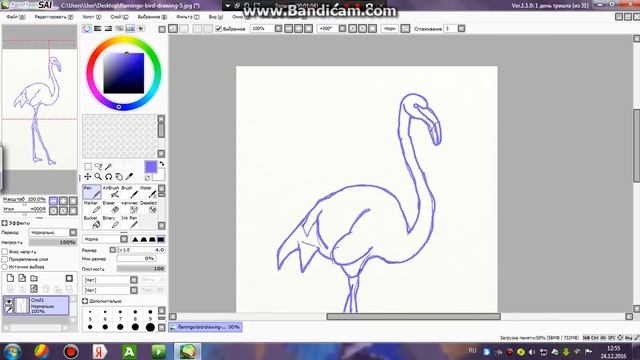Pick the eyedropper color picker tool
Screen dimensions: 640x360
[x=129, y=177]
